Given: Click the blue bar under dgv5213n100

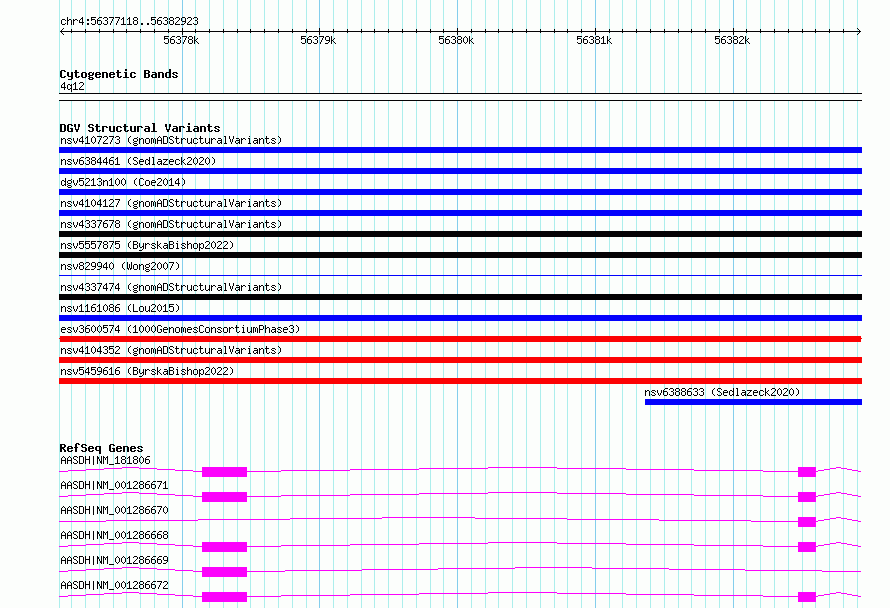Looking at the screenshot, I should pos(460,192).
